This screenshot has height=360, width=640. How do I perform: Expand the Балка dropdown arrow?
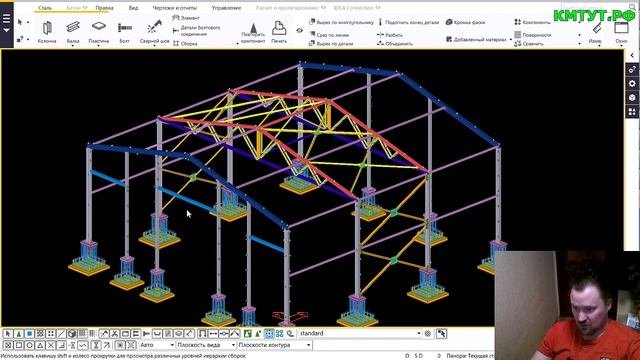click(x=73, y=46)
